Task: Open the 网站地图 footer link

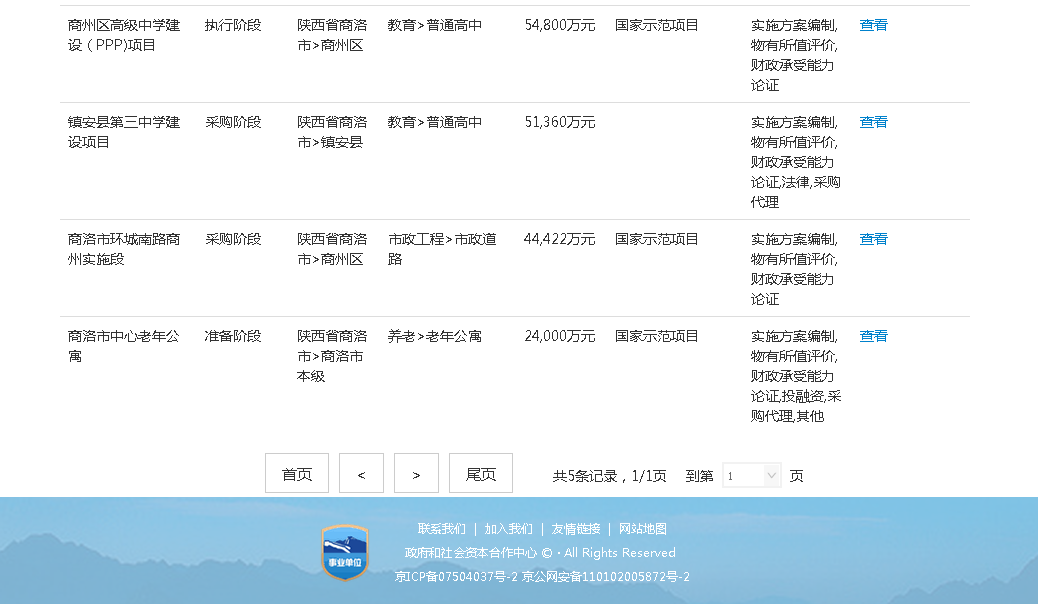Action: pos(641,528)
